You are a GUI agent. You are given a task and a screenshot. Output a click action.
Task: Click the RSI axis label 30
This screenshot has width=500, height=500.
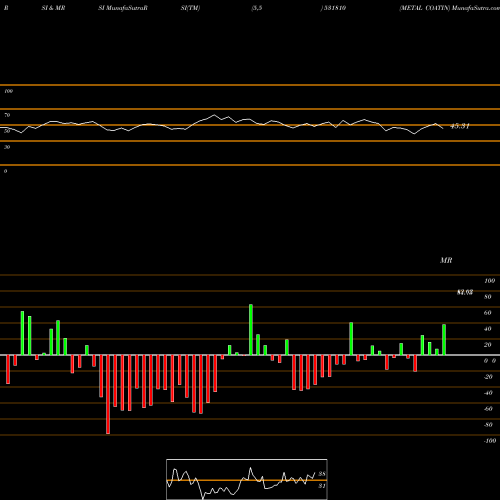click(x=7, y=147)
